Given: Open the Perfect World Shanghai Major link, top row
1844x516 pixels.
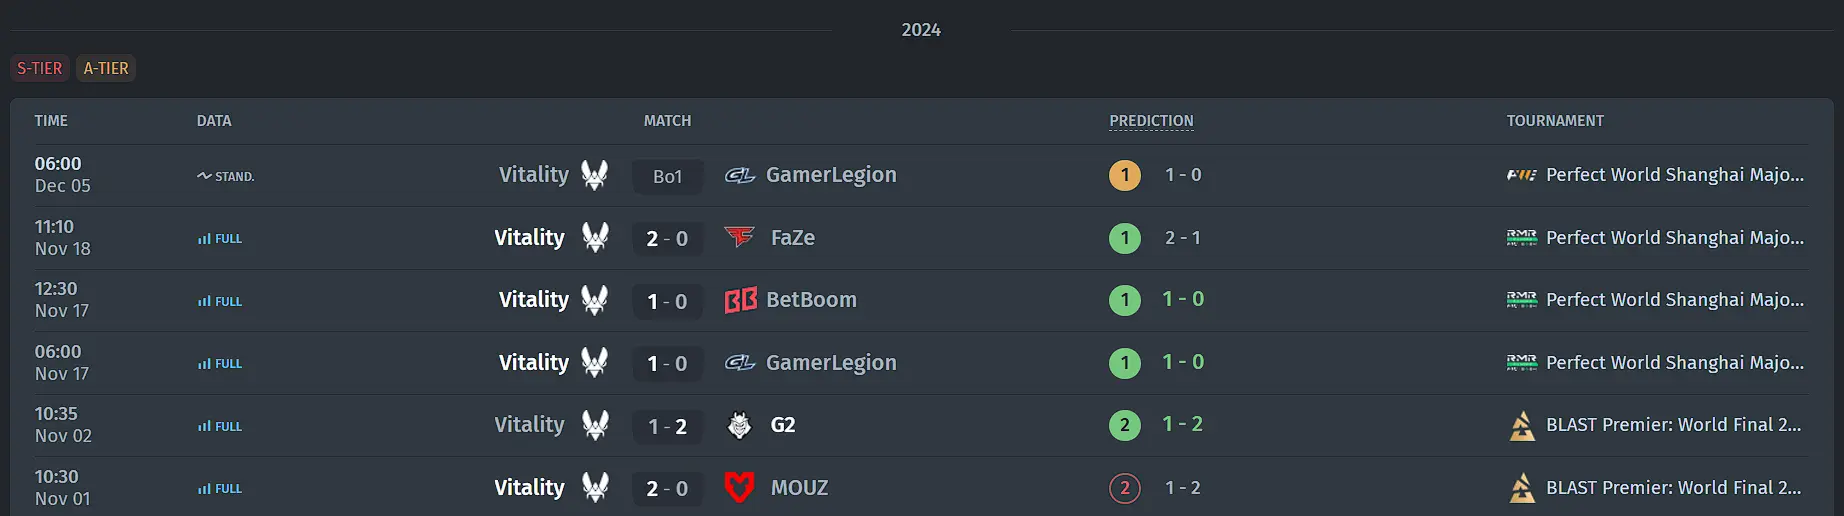Looking at the screenshot, I should click(x=1656, y=175).
